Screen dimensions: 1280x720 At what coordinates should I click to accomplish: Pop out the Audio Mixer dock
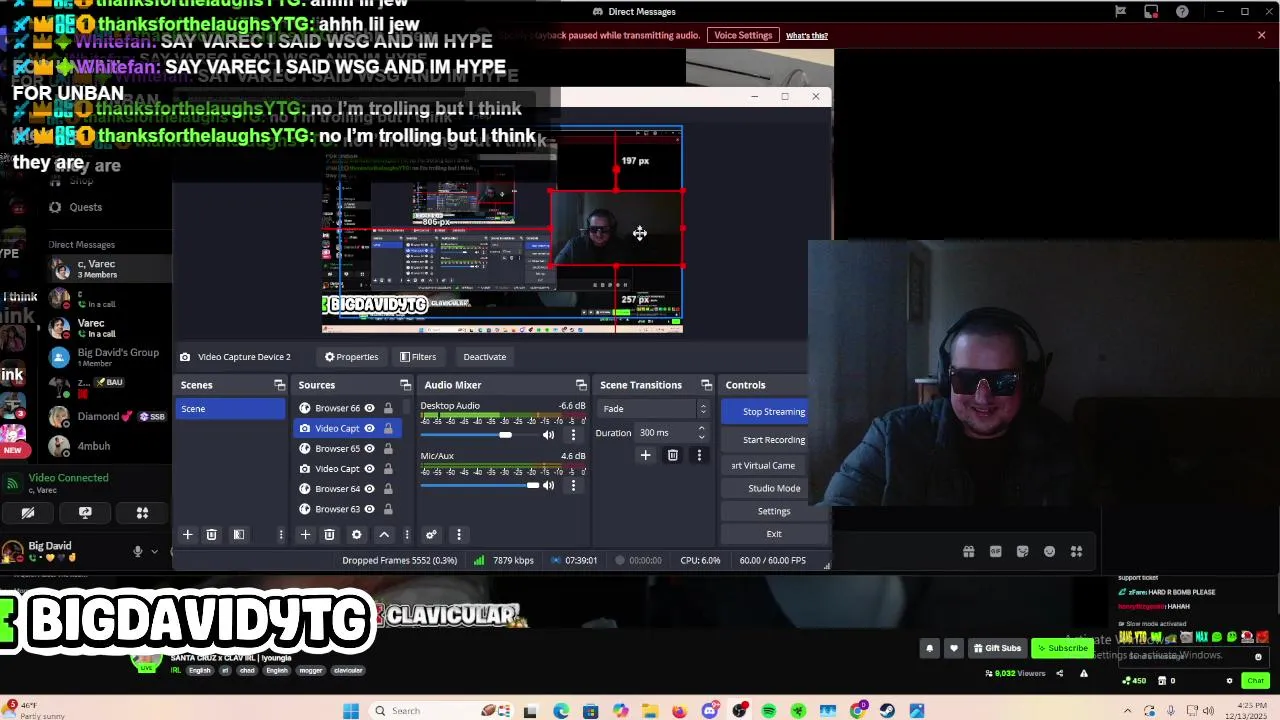(581, 385)
